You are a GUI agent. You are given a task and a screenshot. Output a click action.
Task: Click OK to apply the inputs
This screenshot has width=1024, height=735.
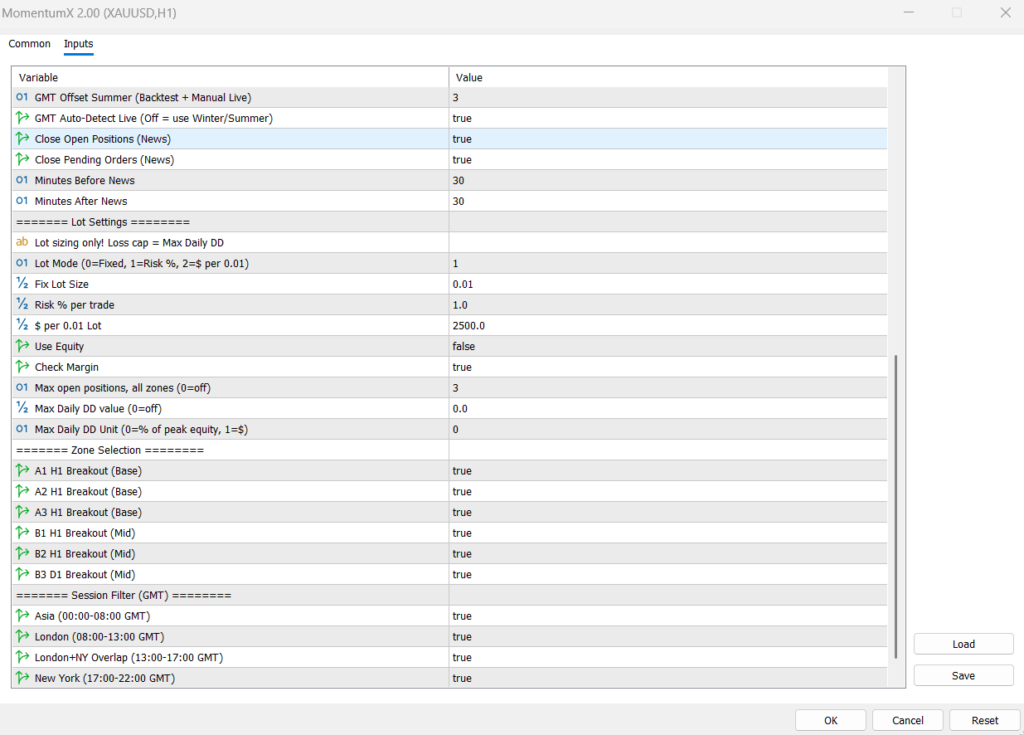[831, 721]
